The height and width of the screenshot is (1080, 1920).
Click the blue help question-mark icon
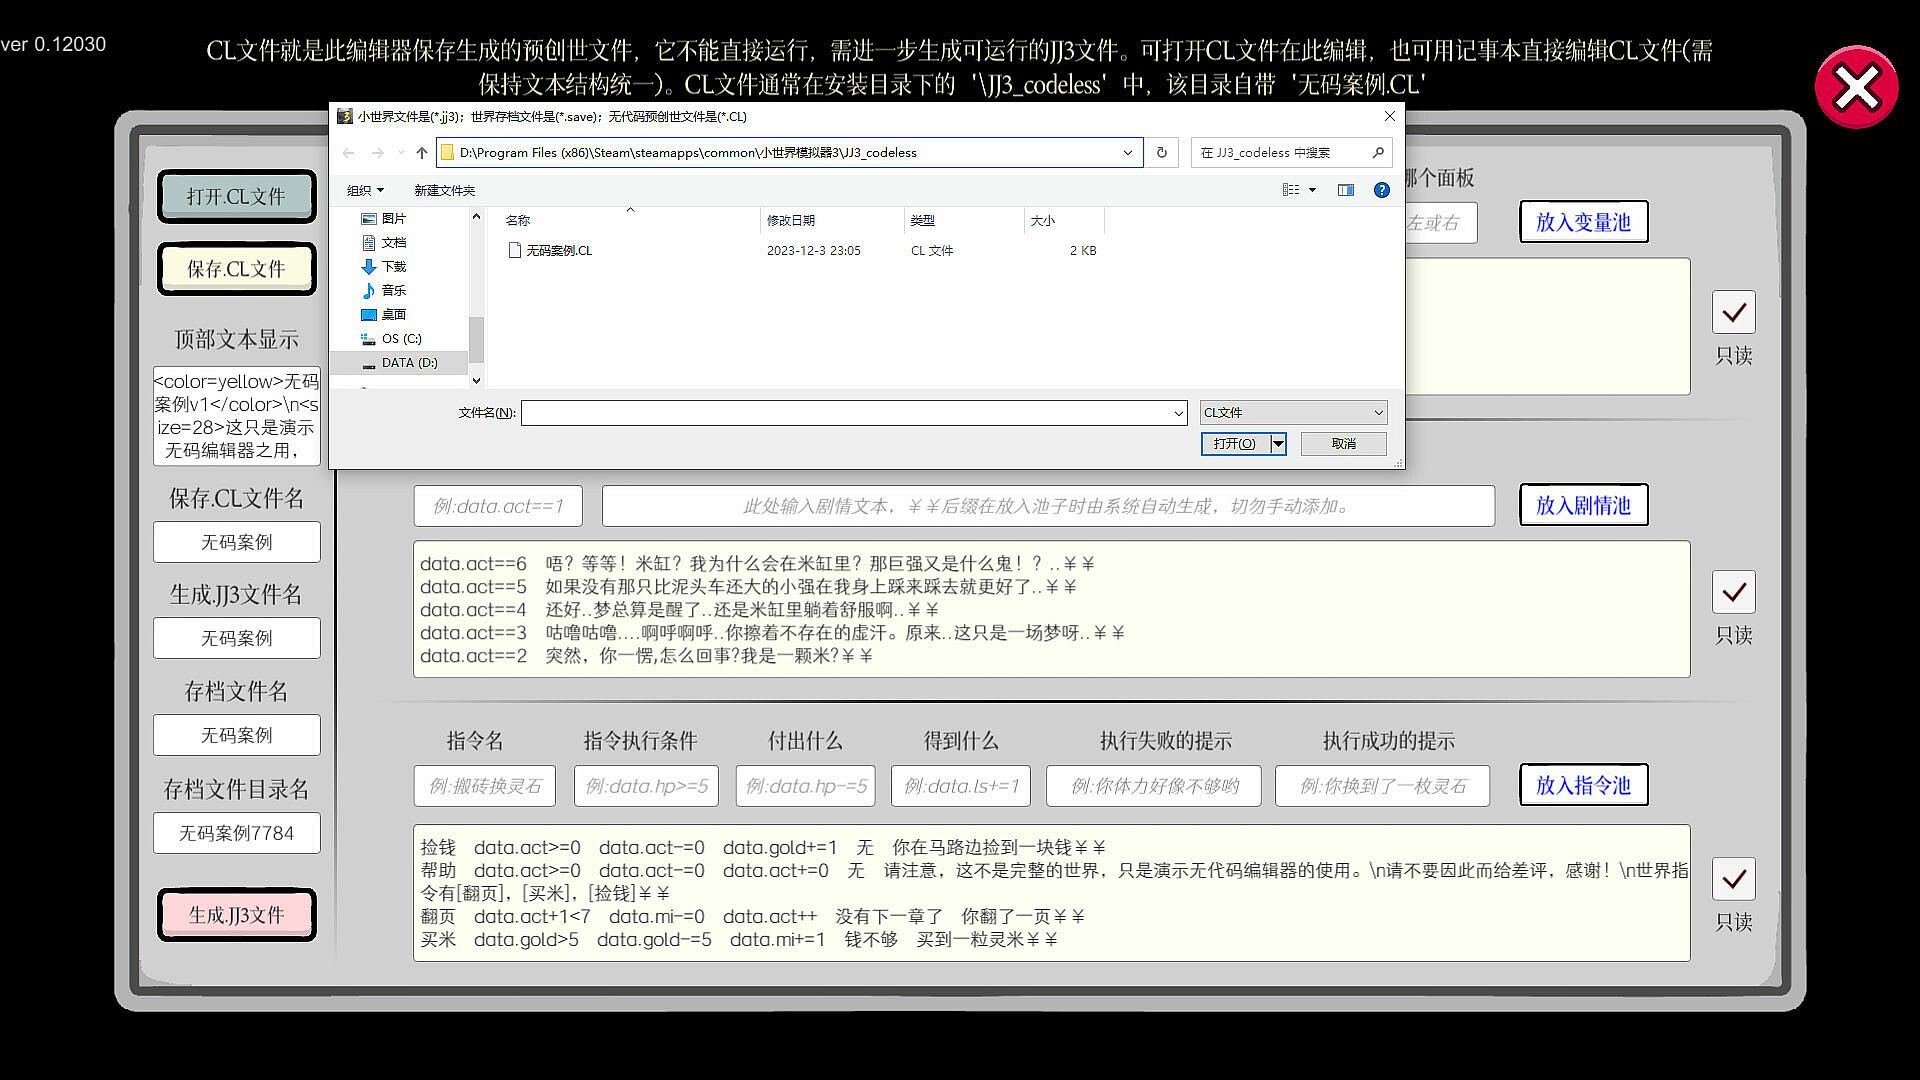point(1381,190)
